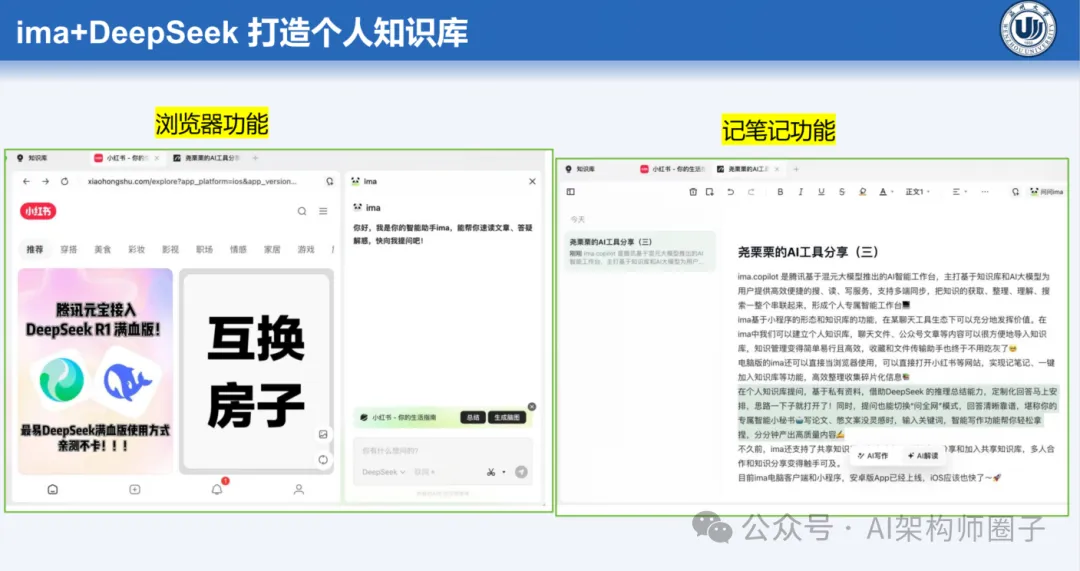This screenshot has width=1080, height=571.
Task: Toggle the notes sidebar panel icon
Action: [x=570, y=192]
